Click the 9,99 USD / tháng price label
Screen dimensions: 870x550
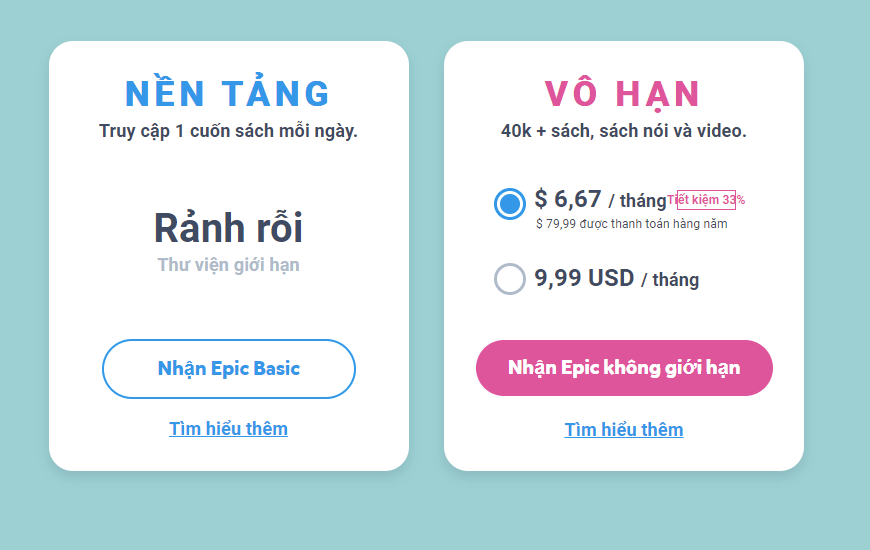pyautogui.click(x=616, y=278)
